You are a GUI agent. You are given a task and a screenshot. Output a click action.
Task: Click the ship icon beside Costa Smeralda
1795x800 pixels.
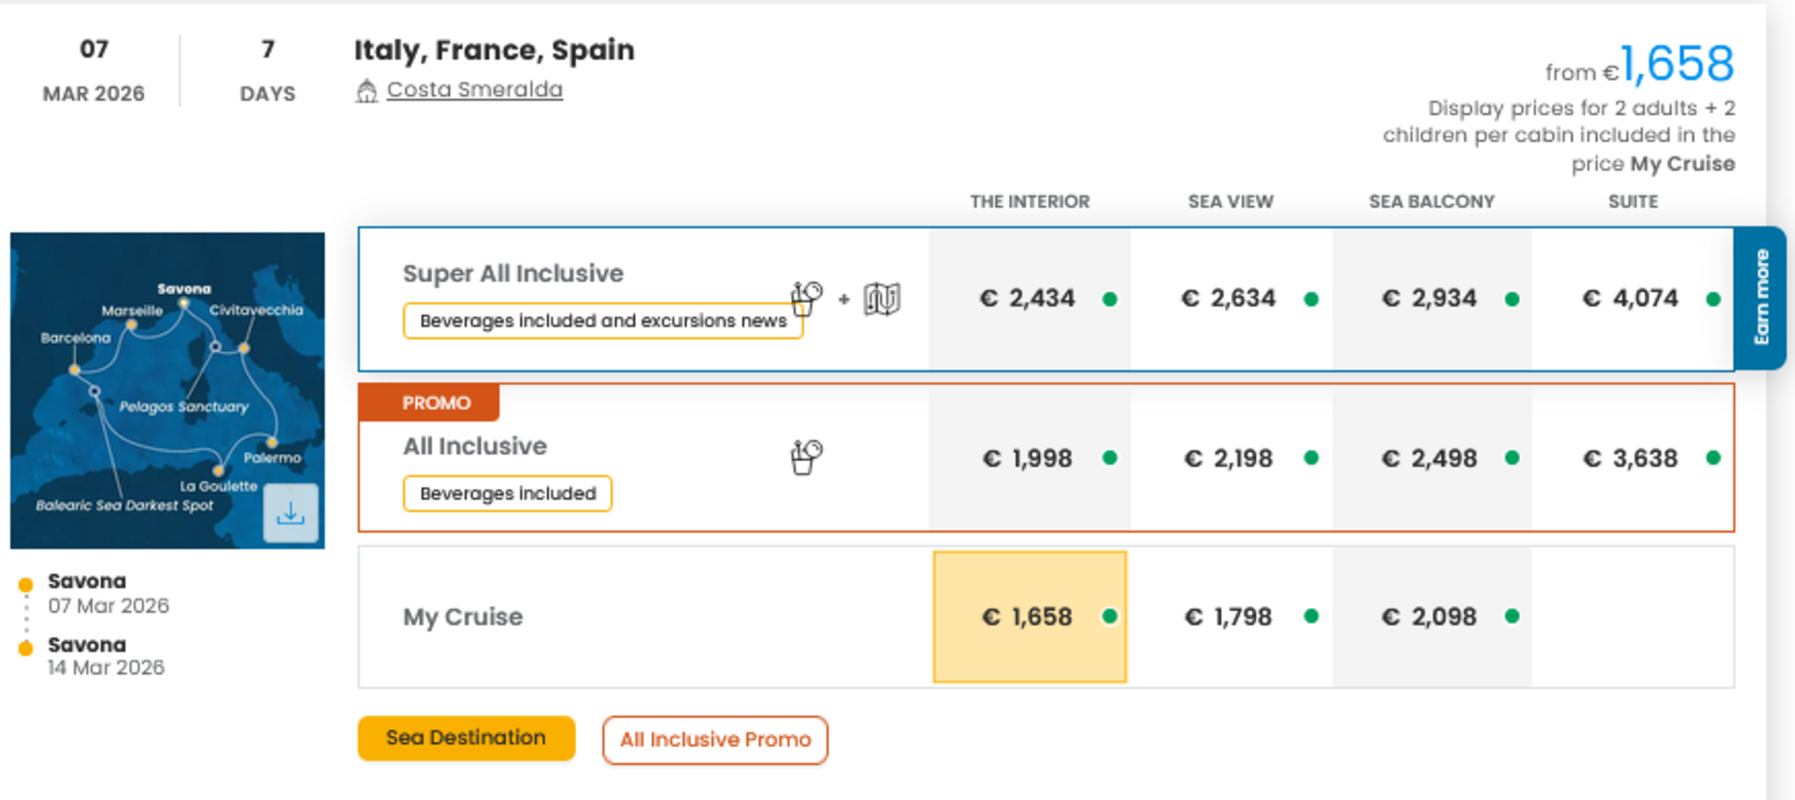pos(367,91)
